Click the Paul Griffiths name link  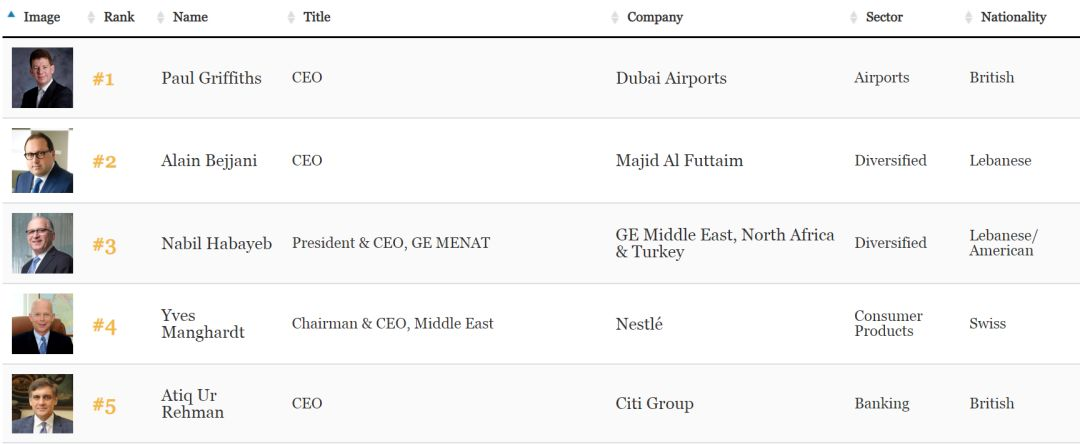pyautogui.click(x=211, y=78)
